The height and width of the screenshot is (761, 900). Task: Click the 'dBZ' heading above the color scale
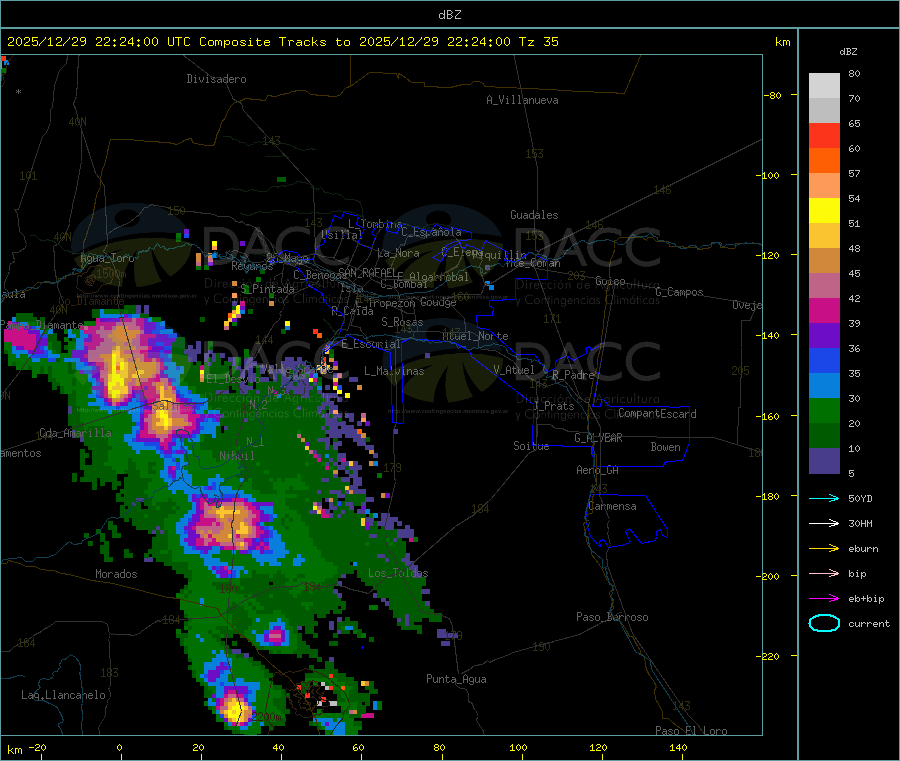click(848, 52)
